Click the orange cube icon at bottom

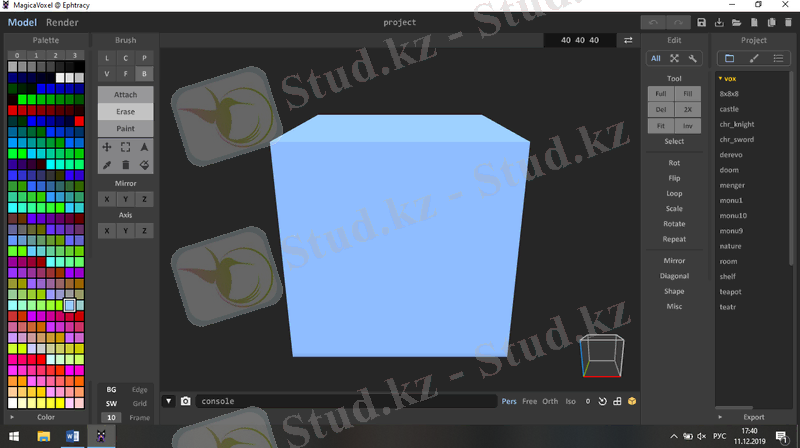(632, 401)
